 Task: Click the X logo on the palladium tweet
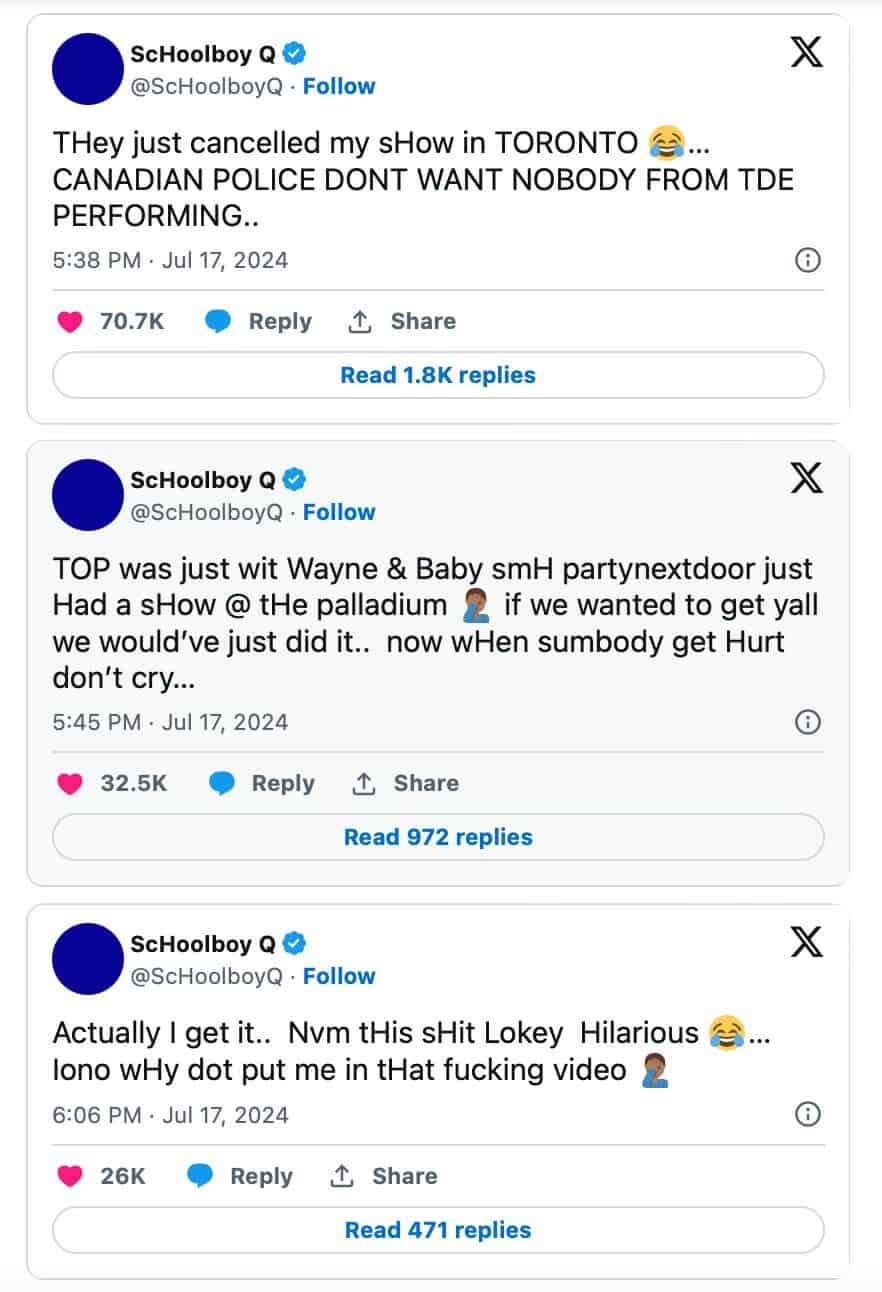[806, 478]
